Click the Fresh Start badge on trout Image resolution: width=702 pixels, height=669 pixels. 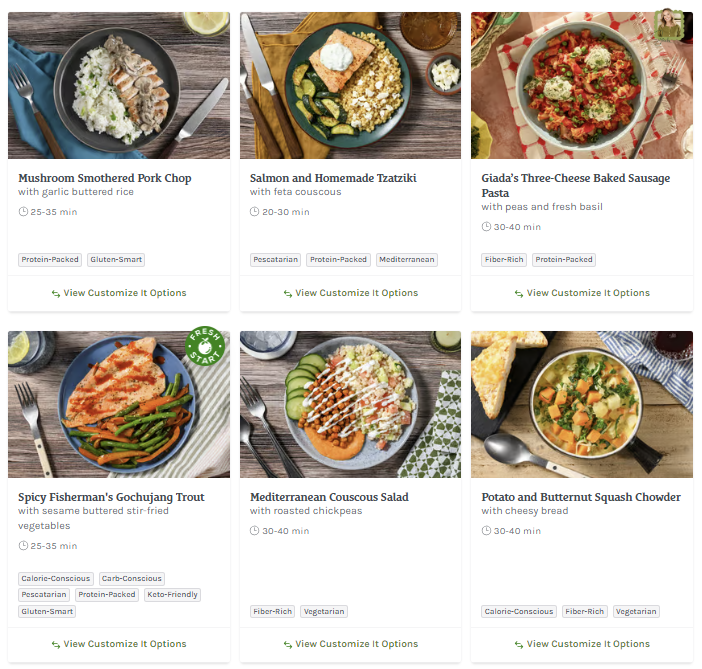205,349
